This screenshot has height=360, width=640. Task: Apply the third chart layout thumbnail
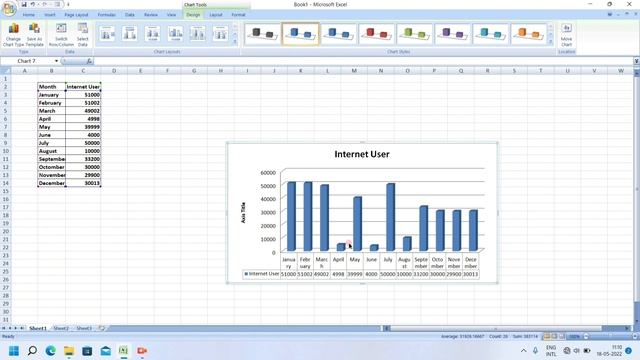click(152, 34)
